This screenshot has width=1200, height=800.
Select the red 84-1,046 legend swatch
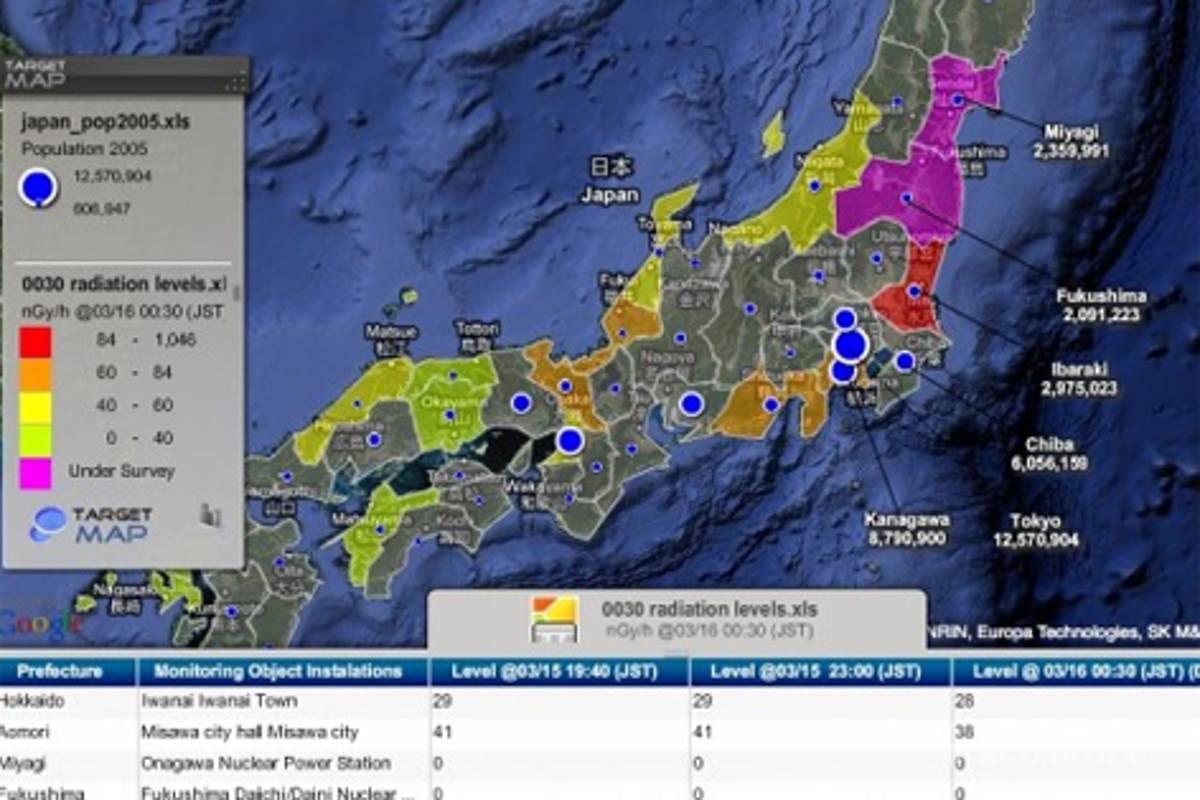click(35, 340)
